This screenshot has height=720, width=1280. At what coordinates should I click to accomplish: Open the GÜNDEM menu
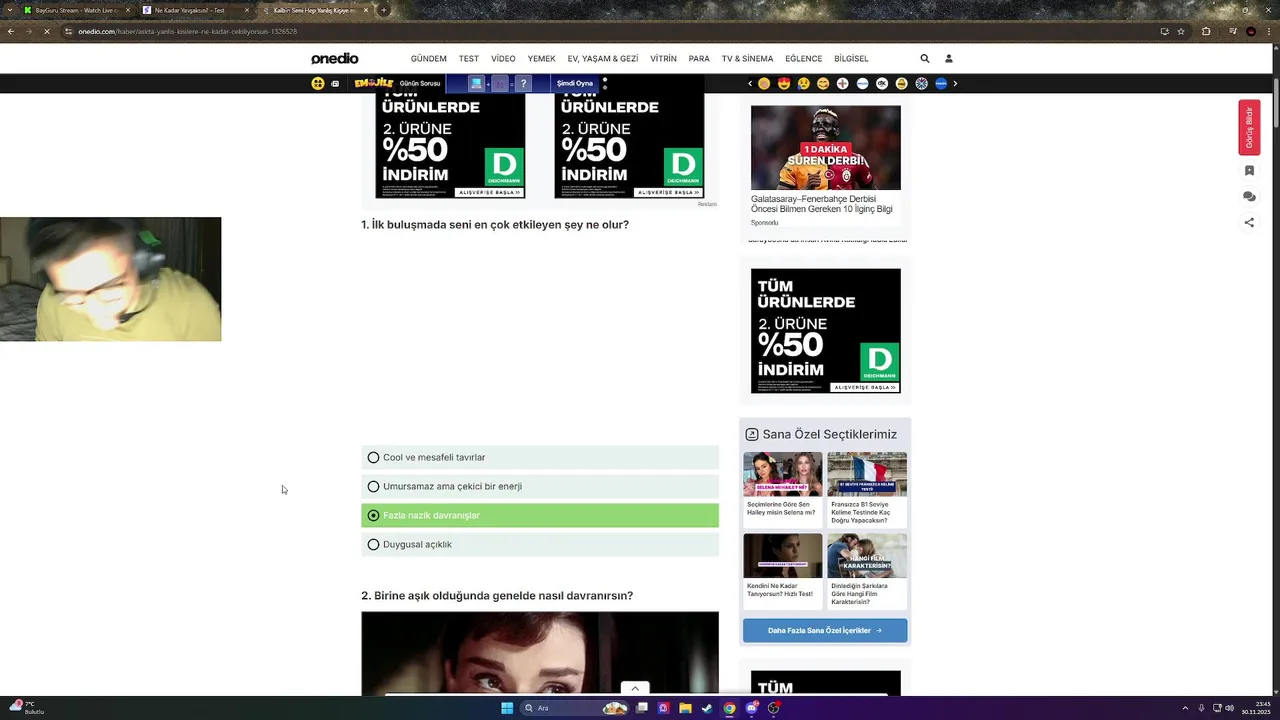click(x=429, y=59)
